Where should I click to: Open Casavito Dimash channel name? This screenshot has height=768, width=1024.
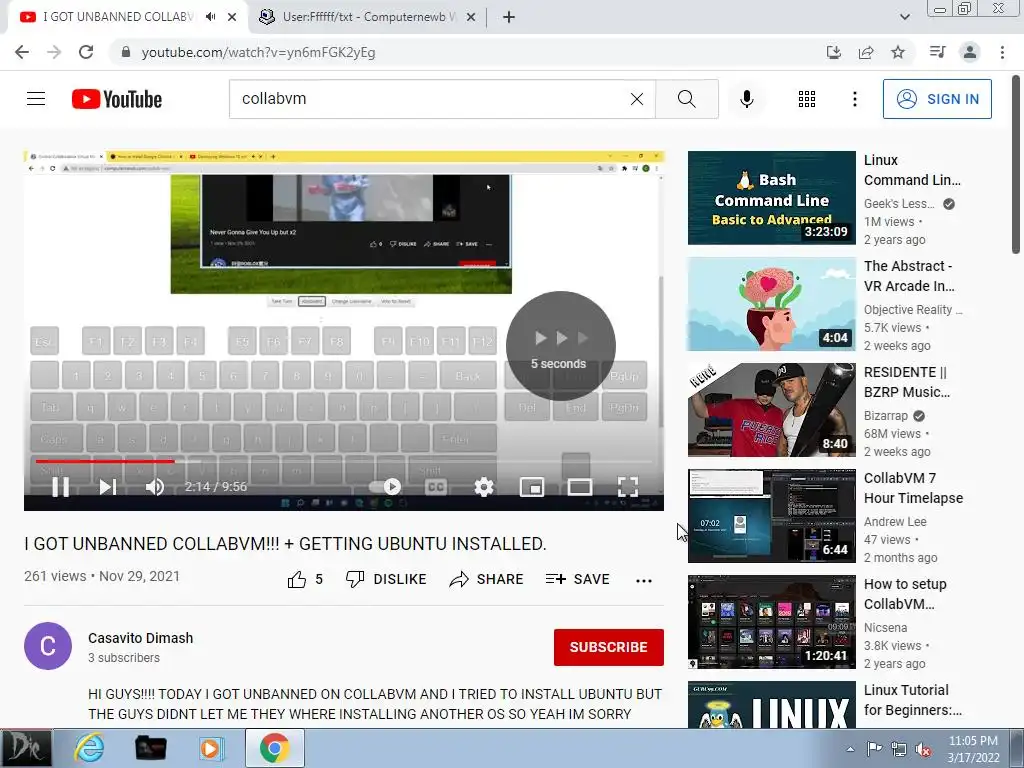coord(140,638)
